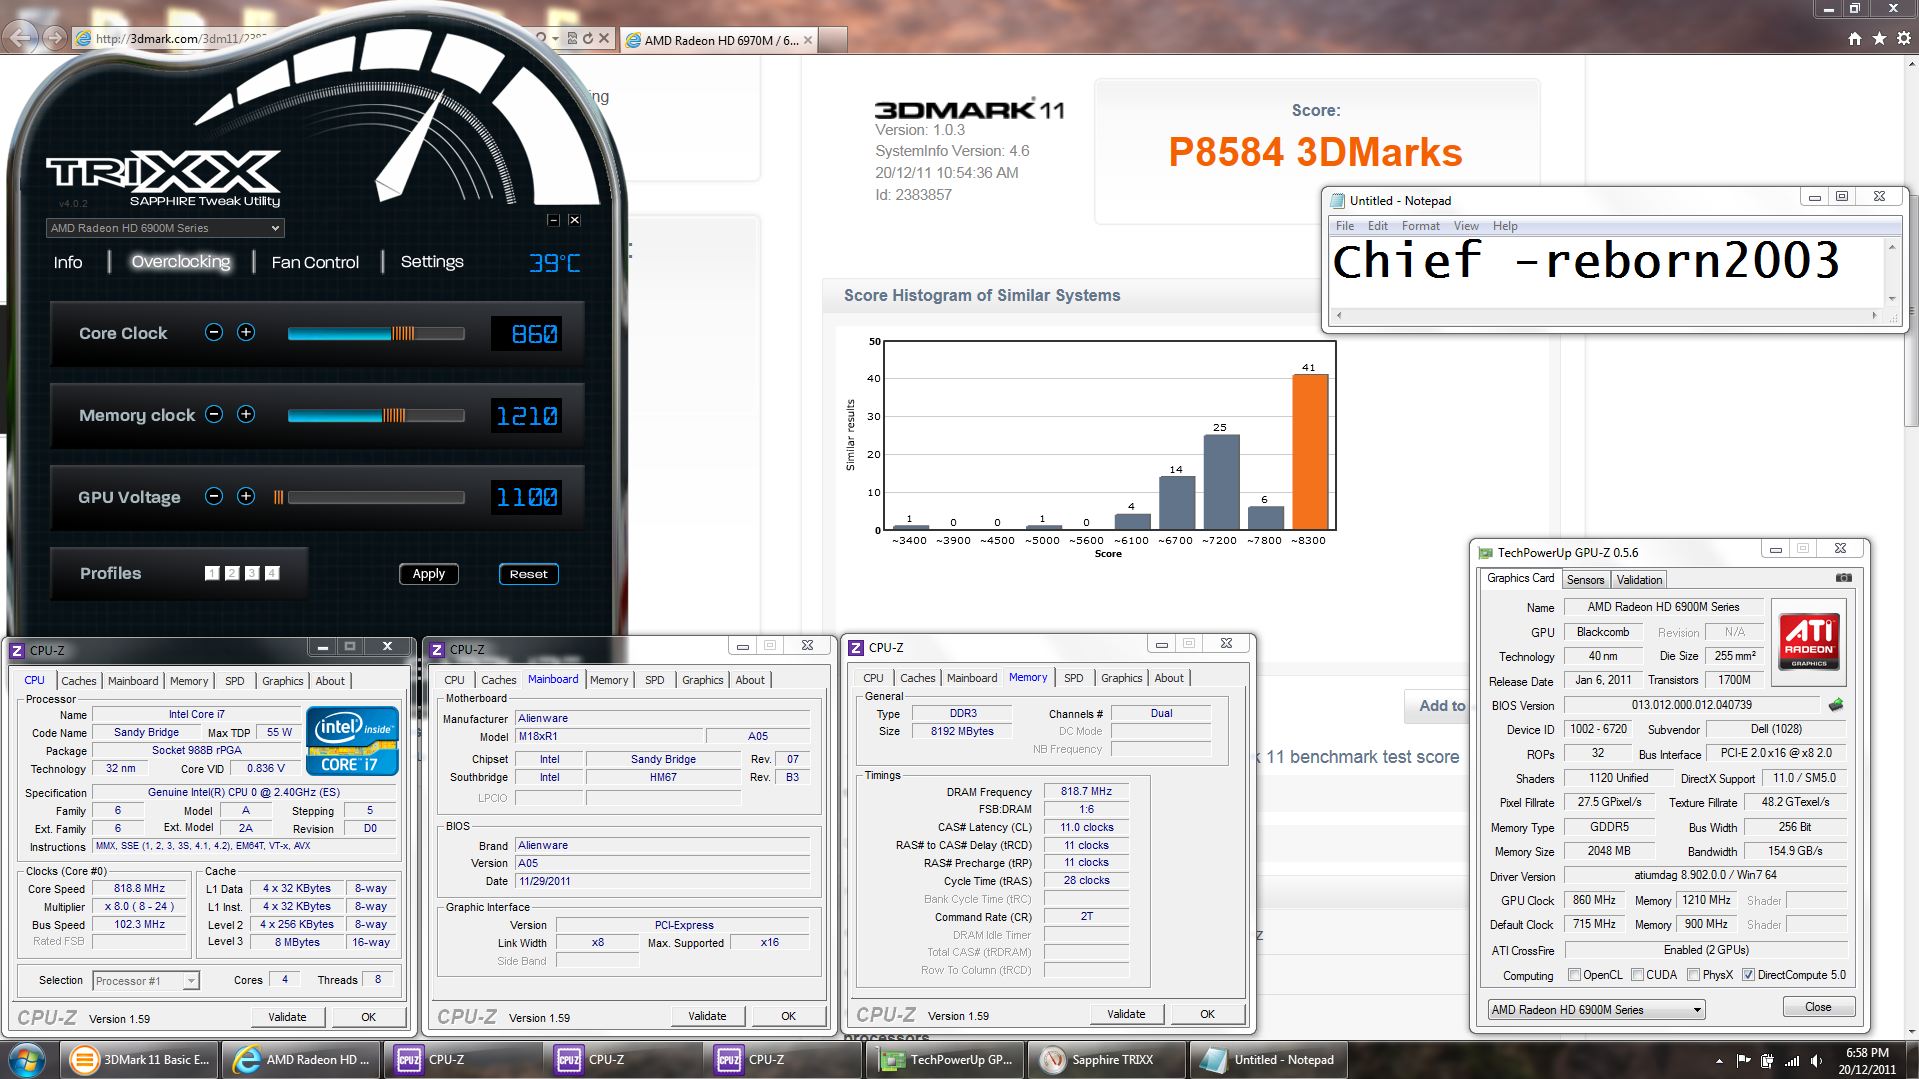Click GPU-Z screenshot camera icon
This screenshot has width=1919, height=1079.
(1844, 578)
